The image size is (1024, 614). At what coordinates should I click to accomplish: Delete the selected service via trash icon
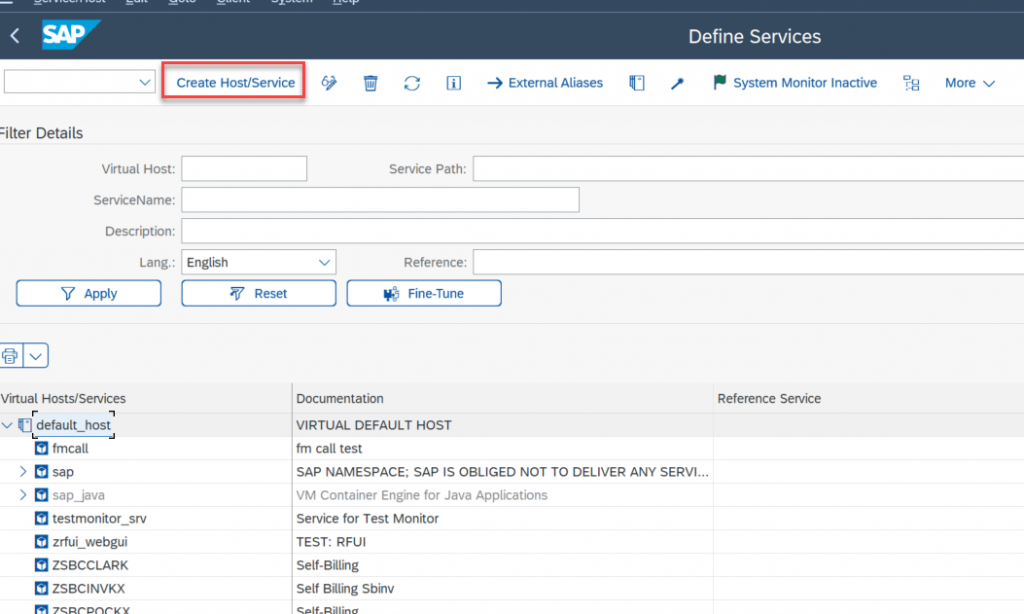370,83
